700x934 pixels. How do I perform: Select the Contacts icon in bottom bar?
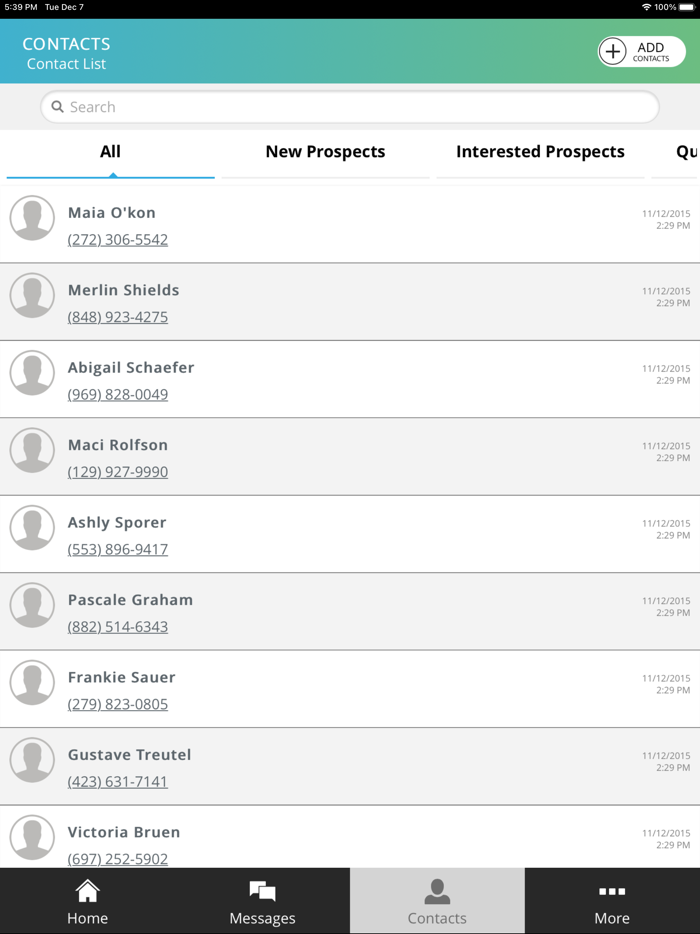click(437, 891)
